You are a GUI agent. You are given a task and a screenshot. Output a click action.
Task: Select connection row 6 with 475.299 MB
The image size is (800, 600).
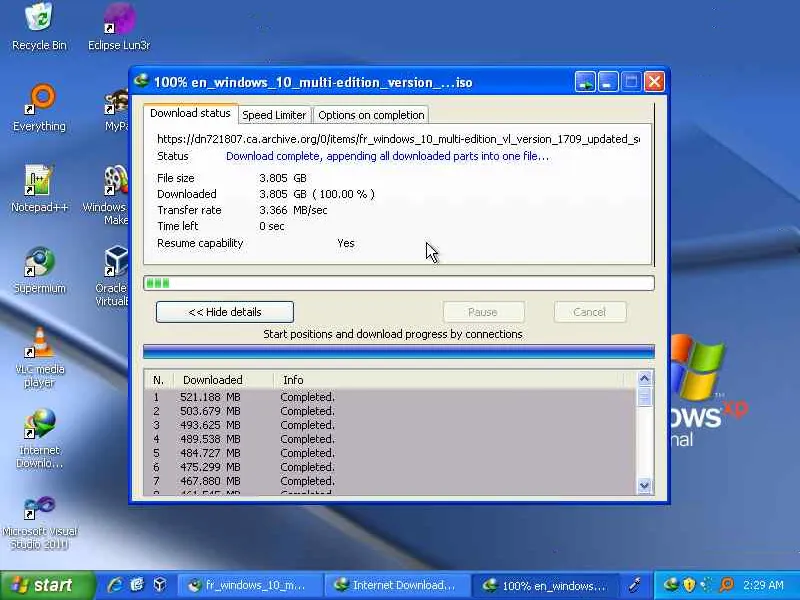(x=390, y=467)
